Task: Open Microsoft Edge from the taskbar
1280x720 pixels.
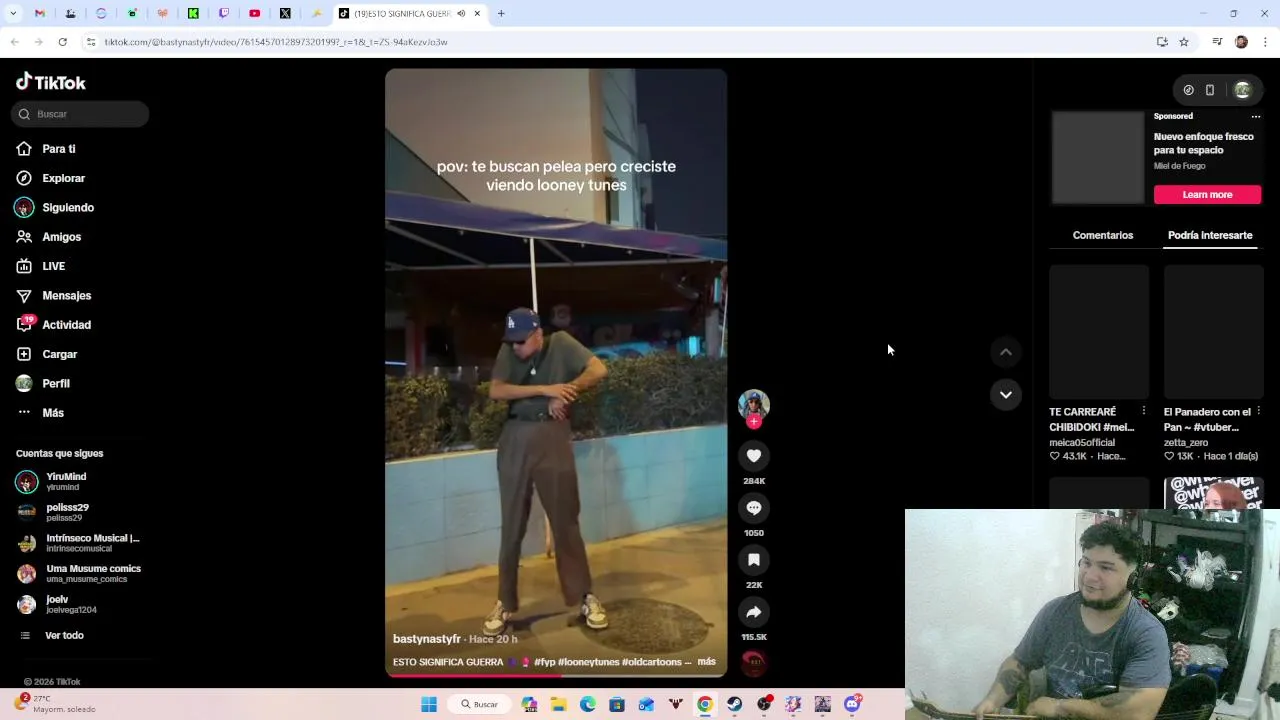Action: point(587,704)
